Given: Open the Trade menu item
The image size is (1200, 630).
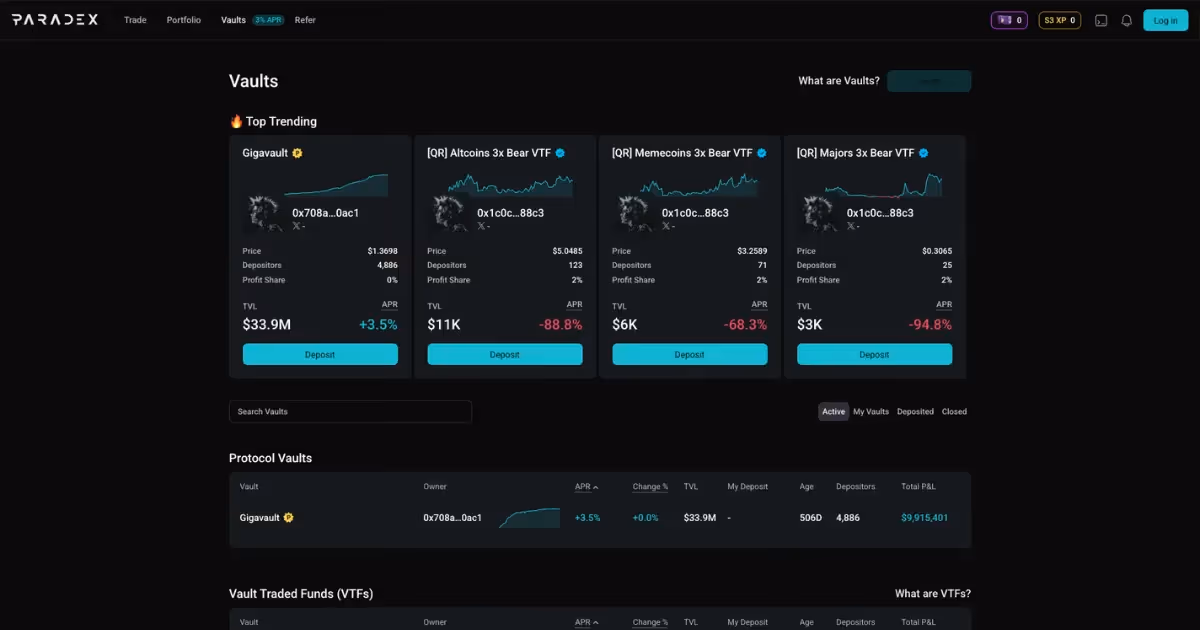Looking at the screenshot, I should point(135,20).
